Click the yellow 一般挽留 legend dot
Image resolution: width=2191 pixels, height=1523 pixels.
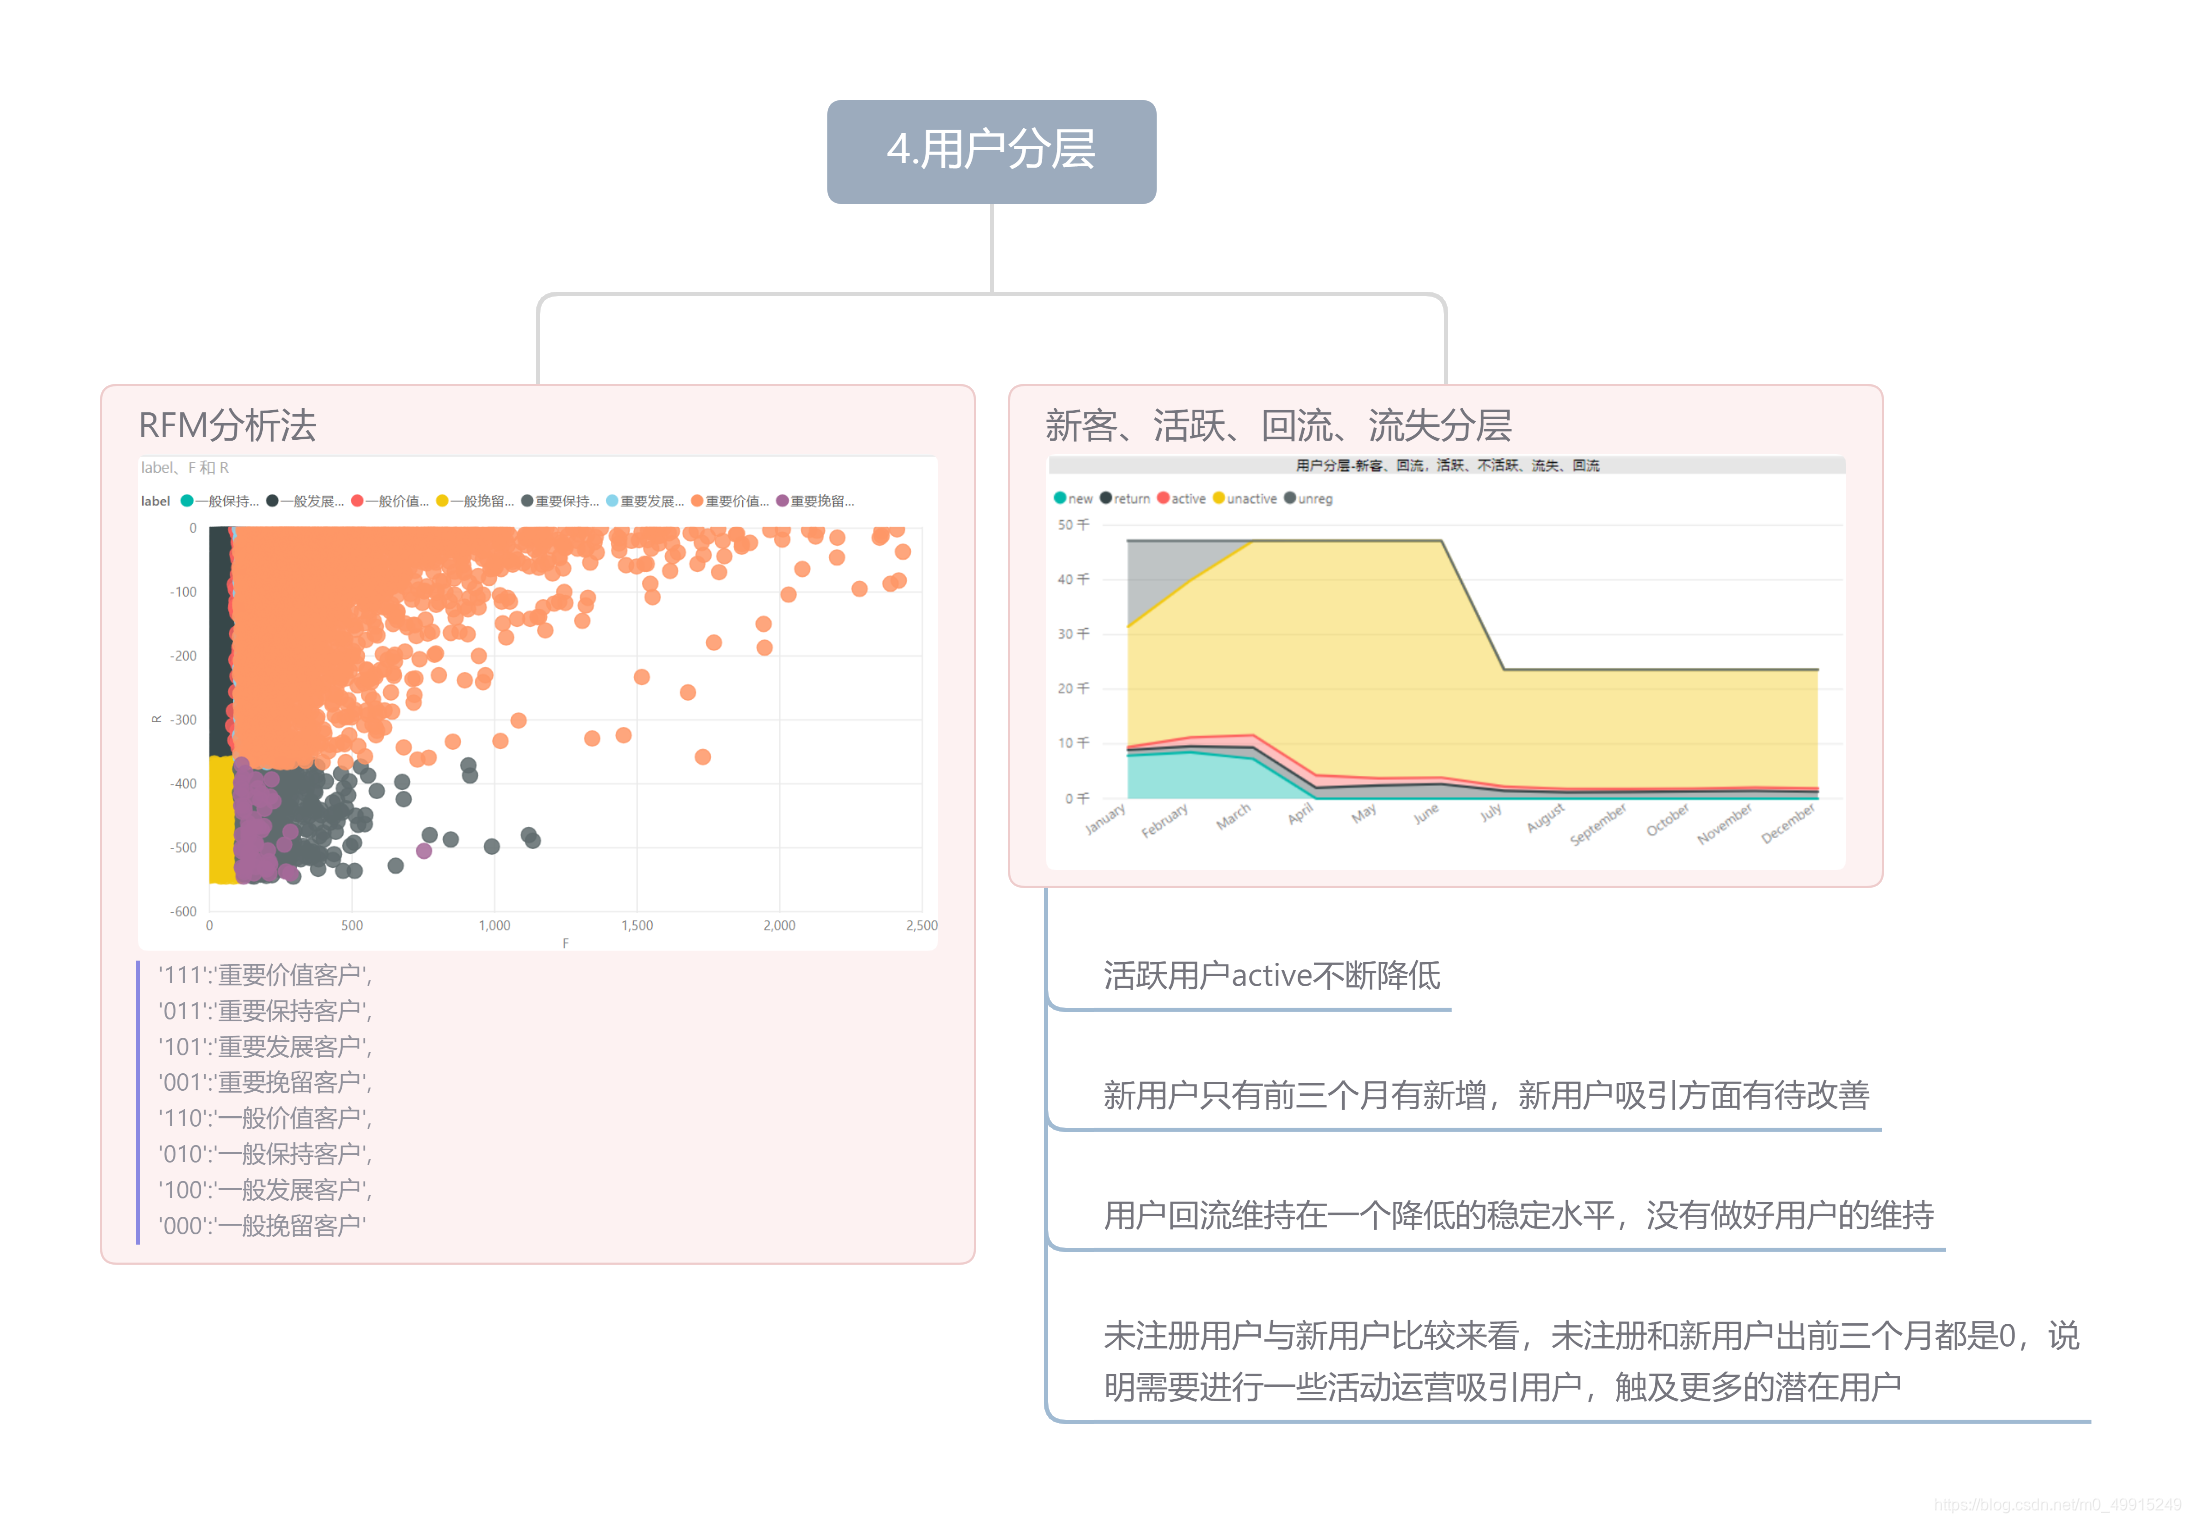[x=442, y=501]
